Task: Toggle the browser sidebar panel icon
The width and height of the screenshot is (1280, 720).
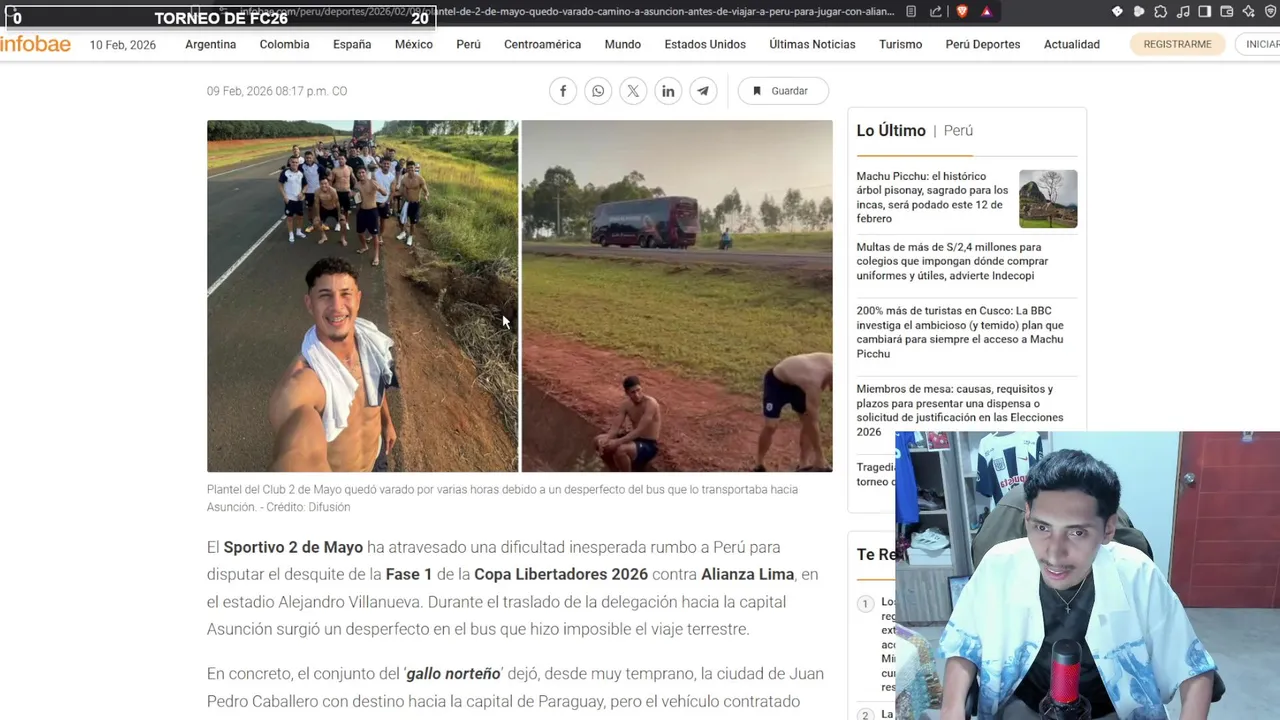Action: (1204, 12)
